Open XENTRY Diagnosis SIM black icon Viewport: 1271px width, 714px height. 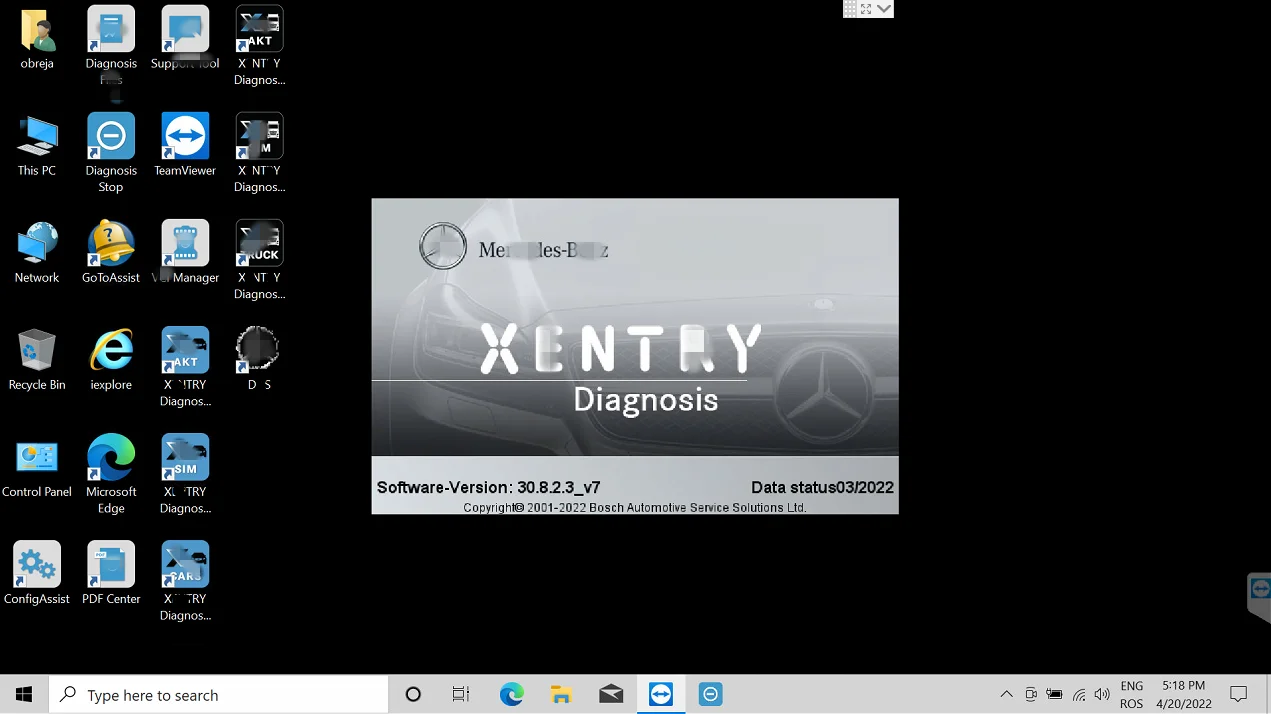[x=259, y=138]
